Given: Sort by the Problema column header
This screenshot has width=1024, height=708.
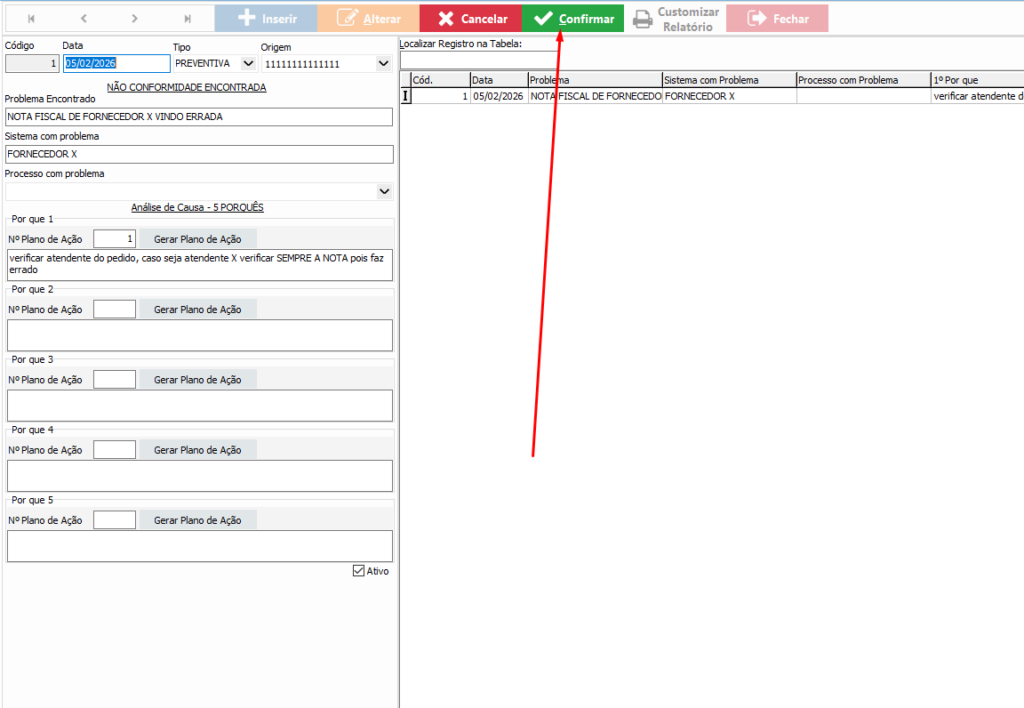Looking at the screenshot, I should pos(594,80).
